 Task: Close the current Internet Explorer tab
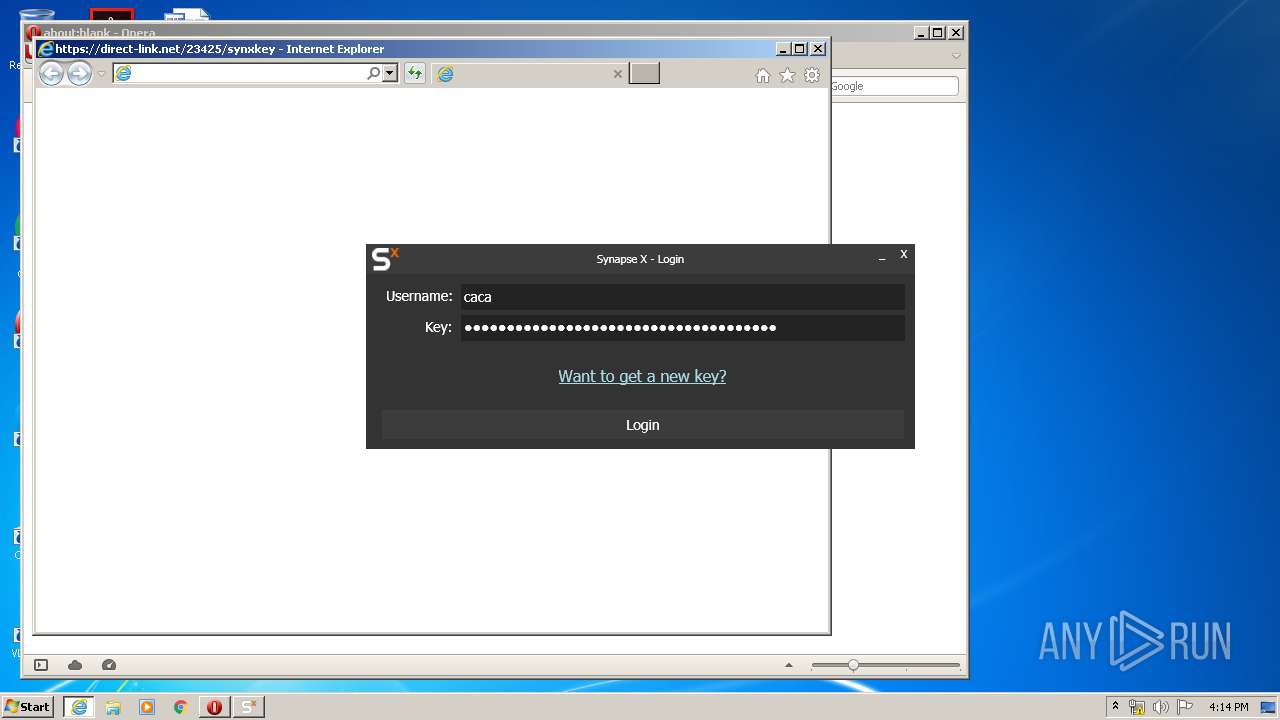tap(617, 74)
